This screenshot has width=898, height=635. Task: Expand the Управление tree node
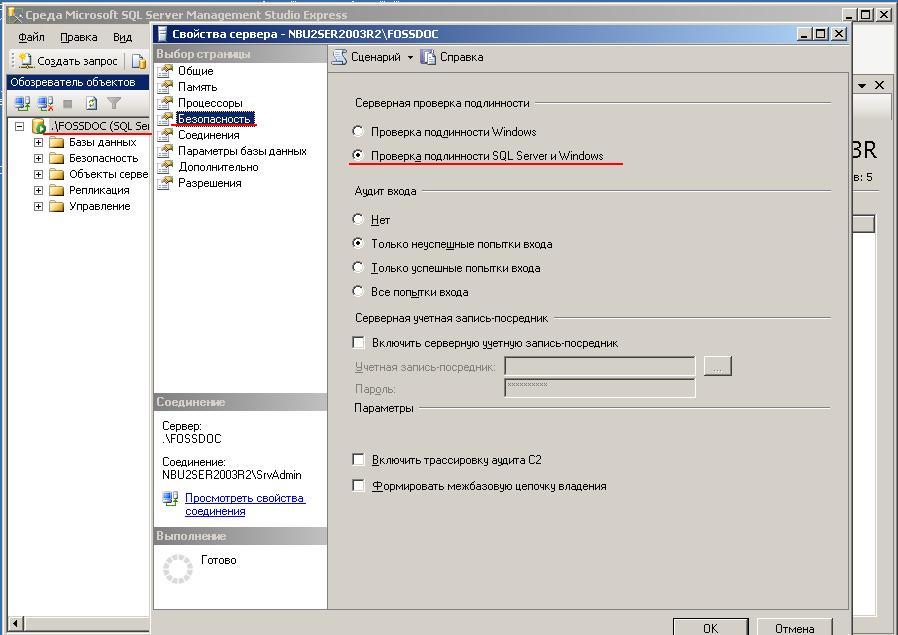point(38,207)
